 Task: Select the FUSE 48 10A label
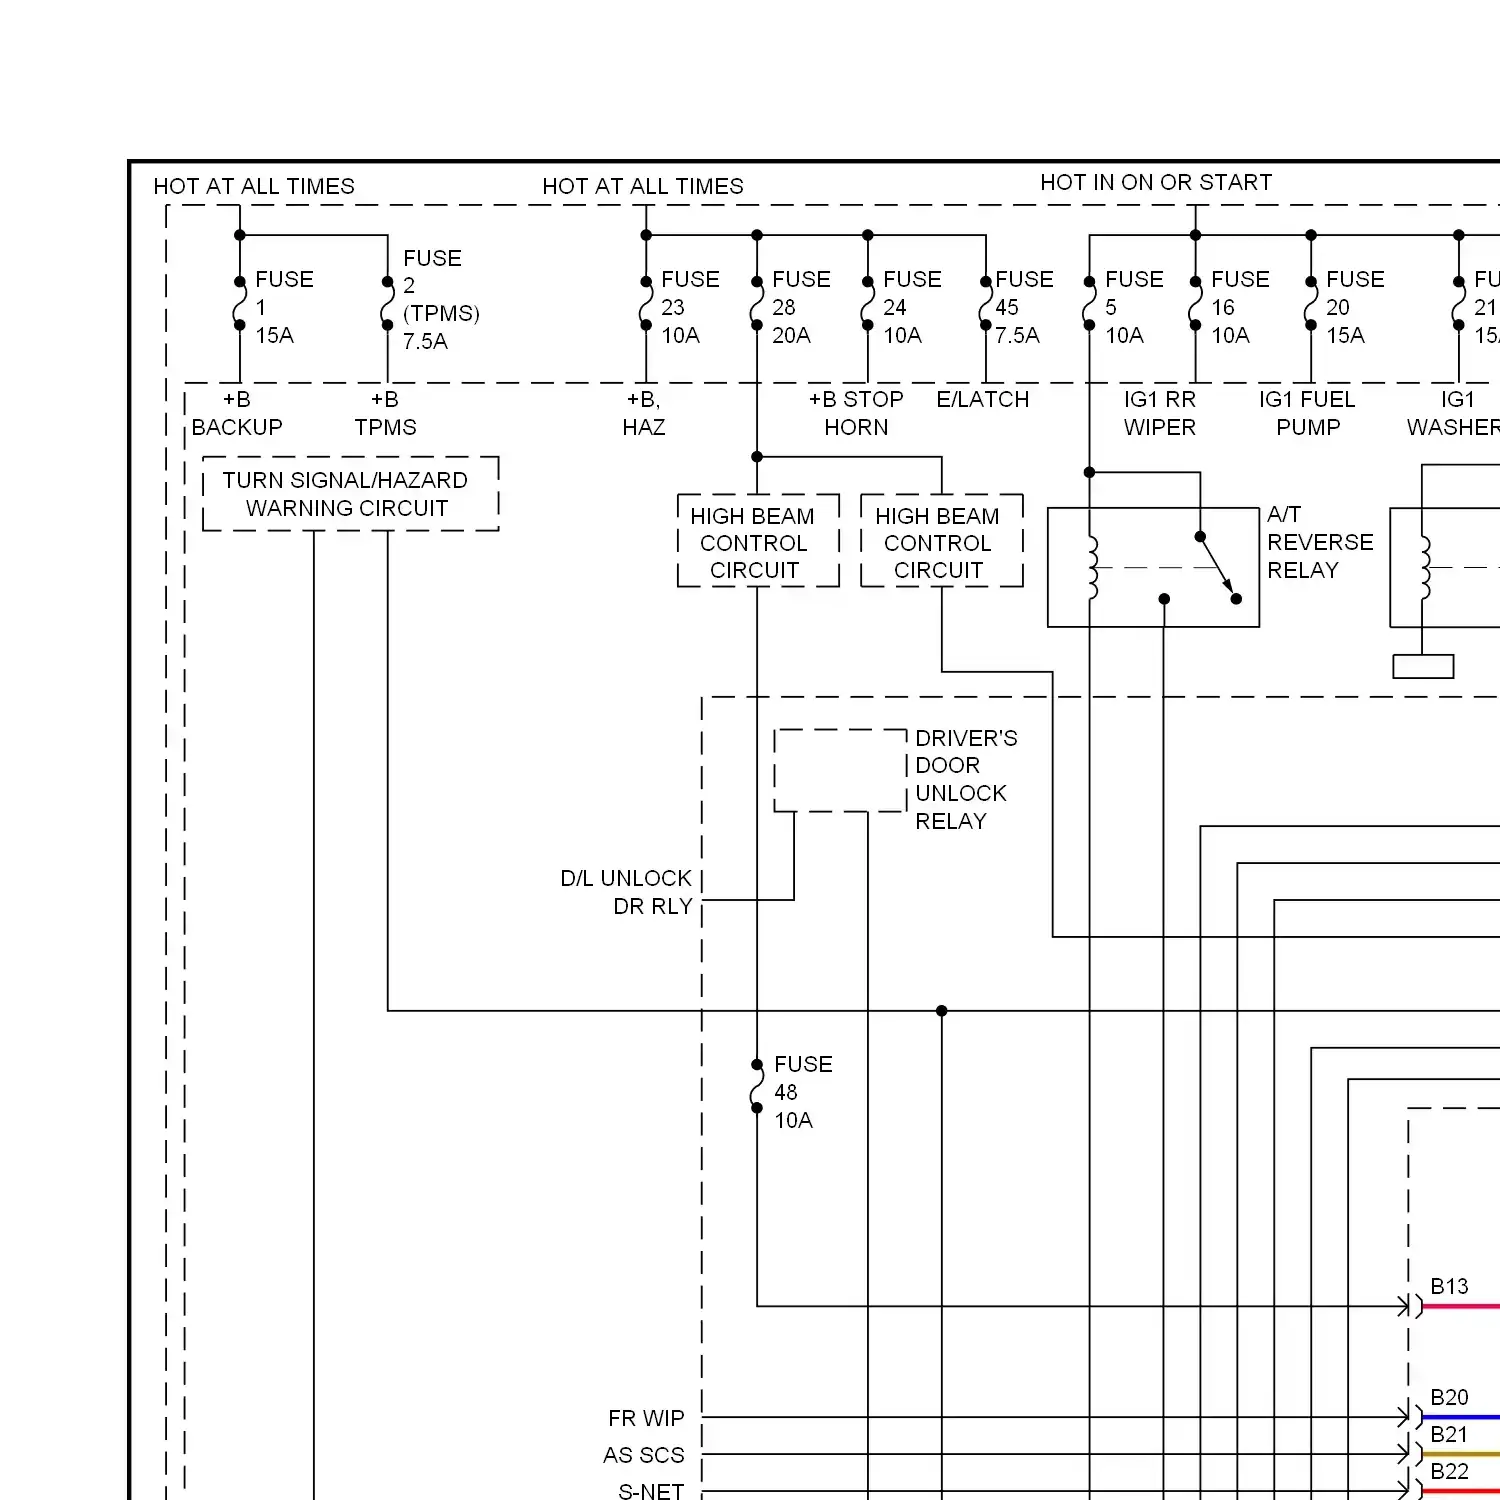click(x=803, y=1092)
